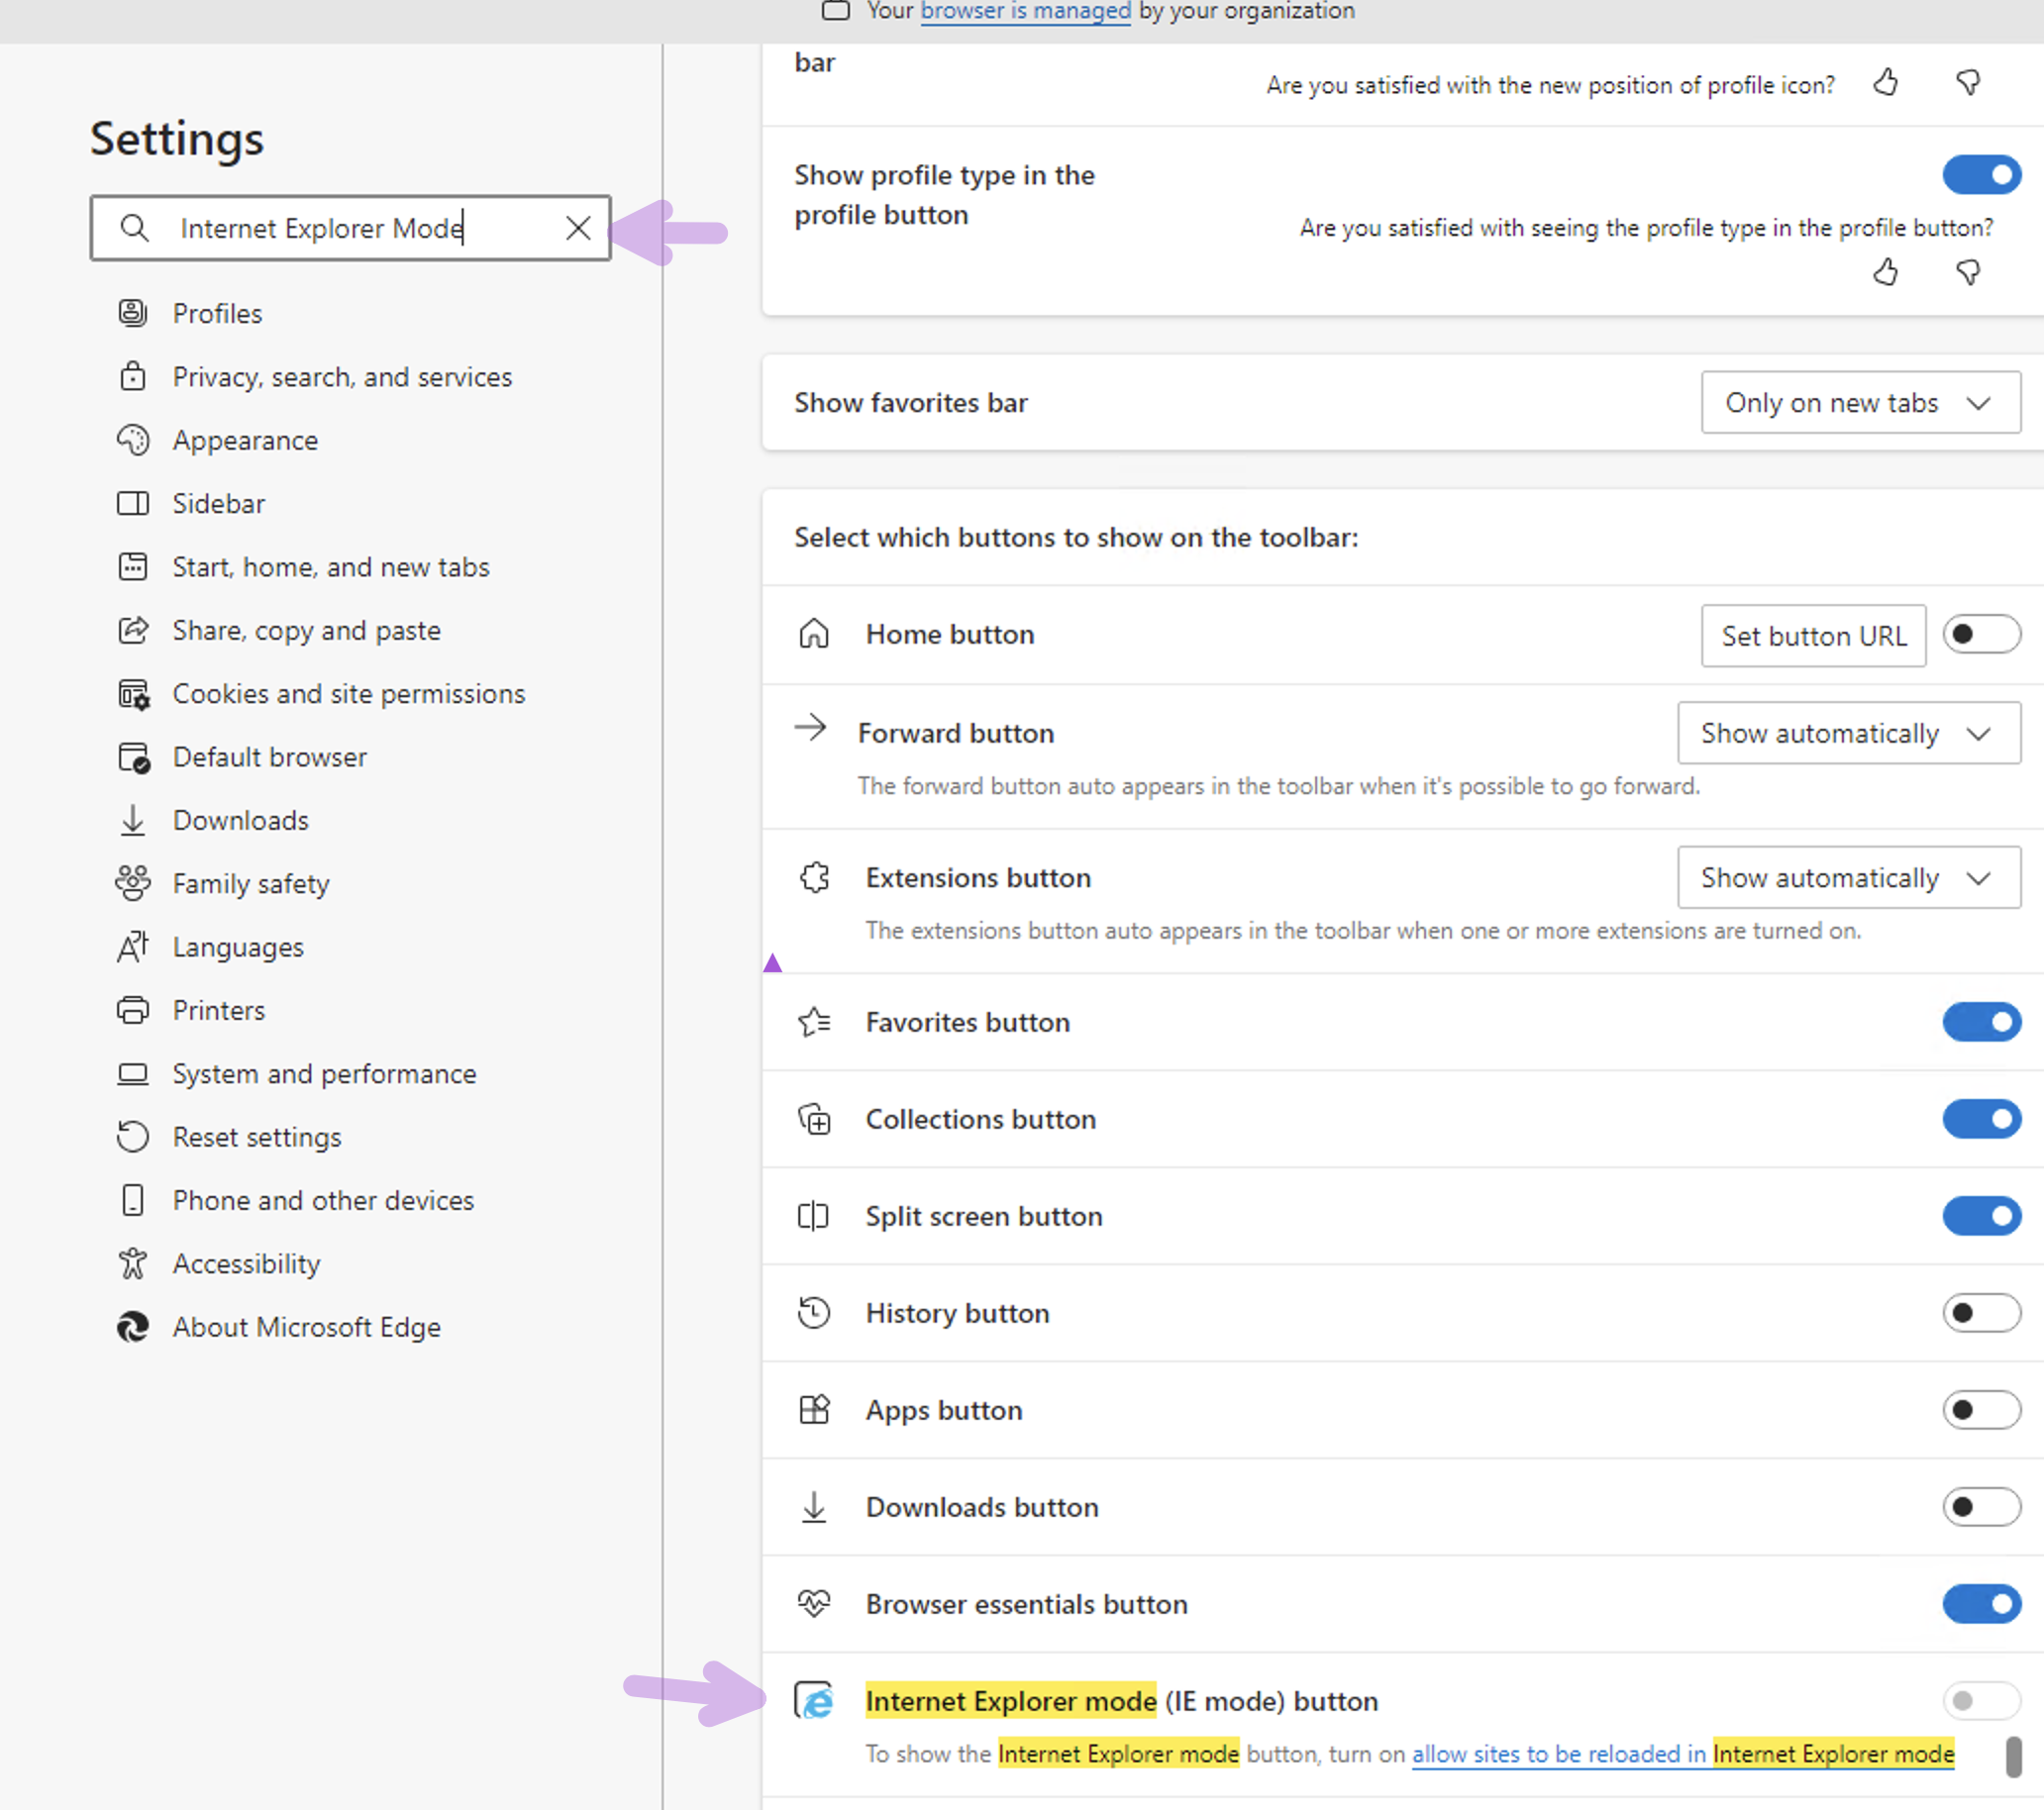The width and height of the screenshot is (2044, 1810).
Task: Click the Languages icon
Action: 133,947
